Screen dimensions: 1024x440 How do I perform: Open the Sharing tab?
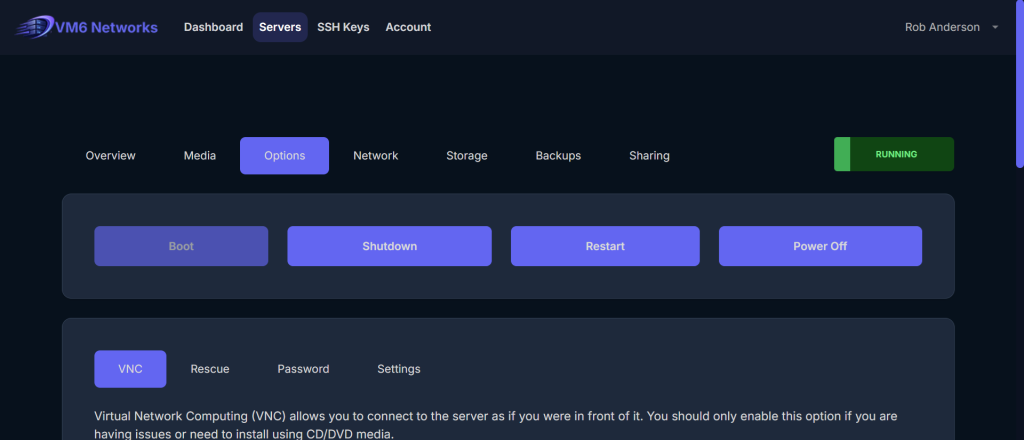click(x=649, y=156)
